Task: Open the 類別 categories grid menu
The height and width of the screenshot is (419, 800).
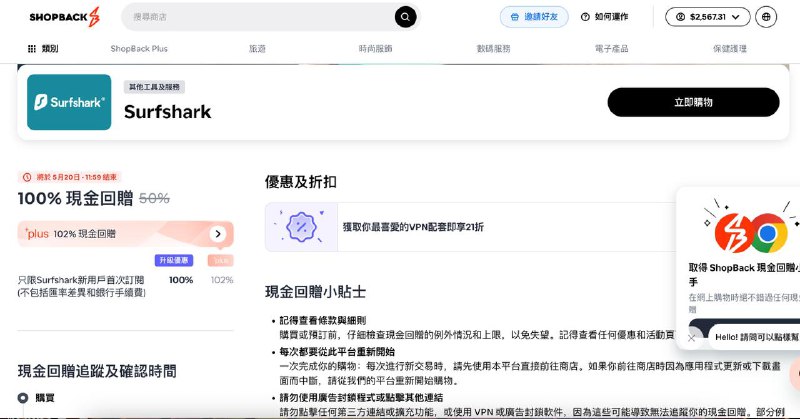Action: (x=43, y=48)
